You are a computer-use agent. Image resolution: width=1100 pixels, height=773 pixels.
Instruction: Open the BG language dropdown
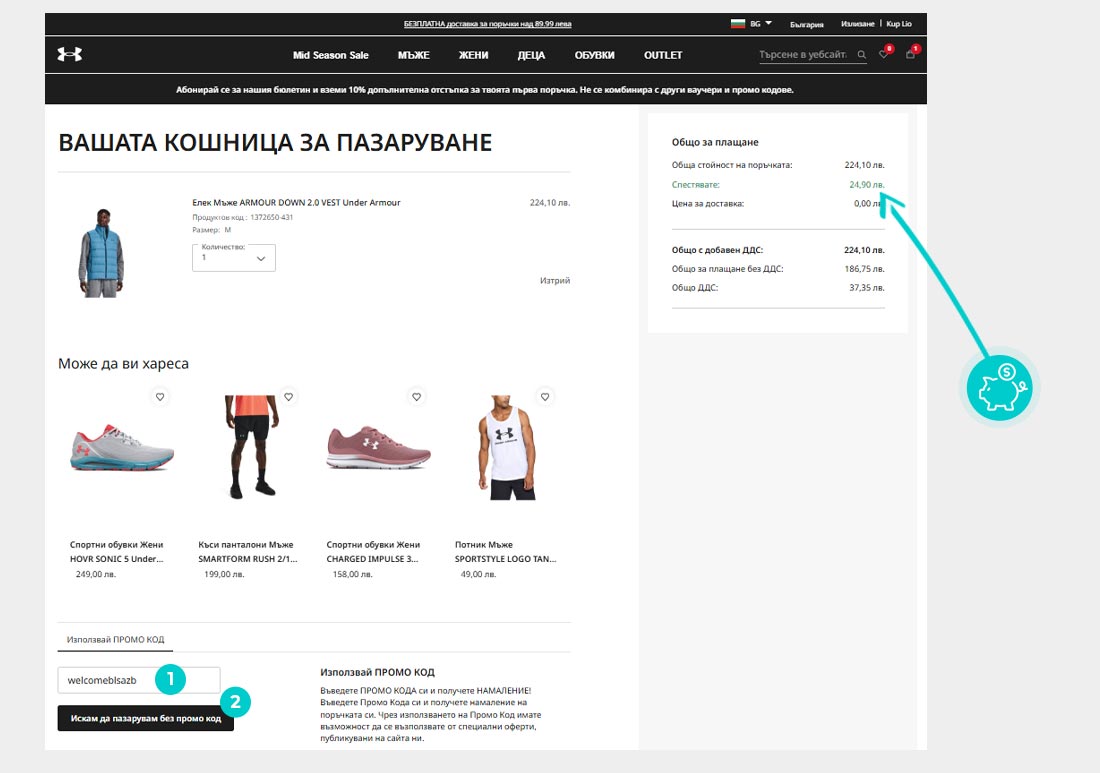[761, 23]
